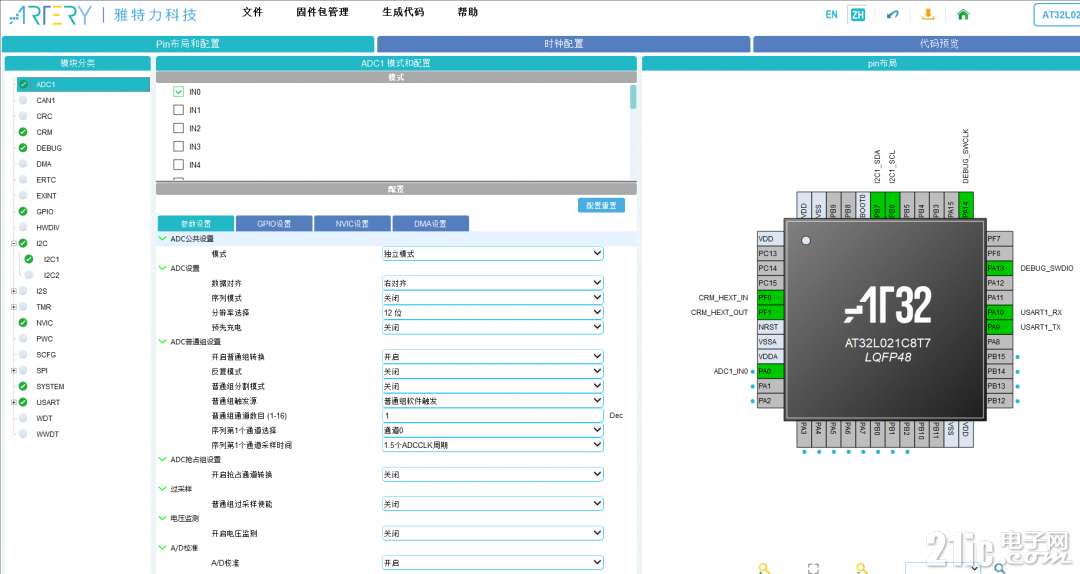
Task: Click the zoom-out magnifier under the chip
Action: [862, 568]
